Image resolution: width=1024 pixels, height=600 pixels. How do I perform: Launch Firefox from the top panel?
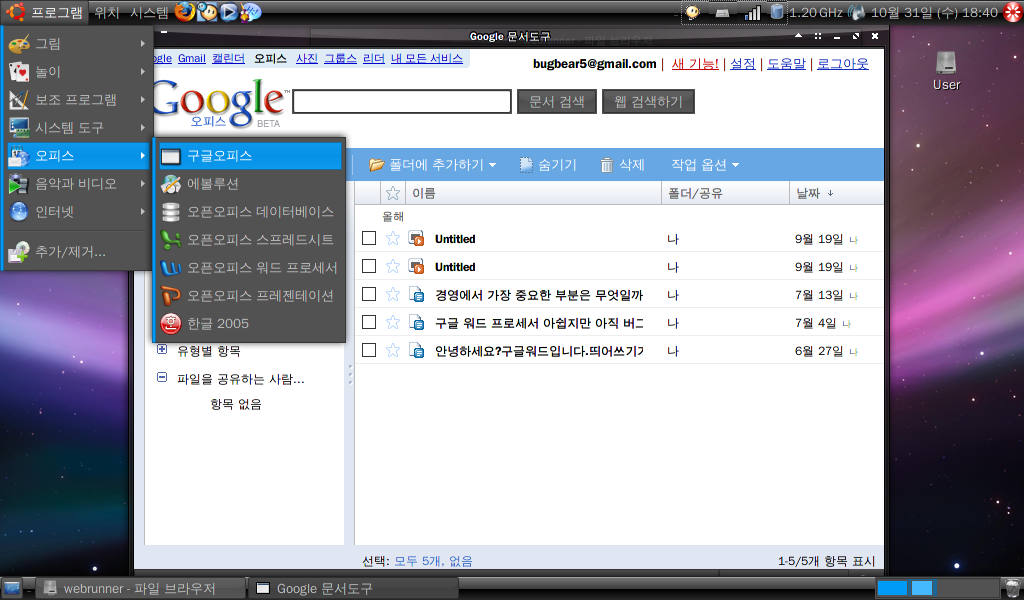click(x=185, y=12)
